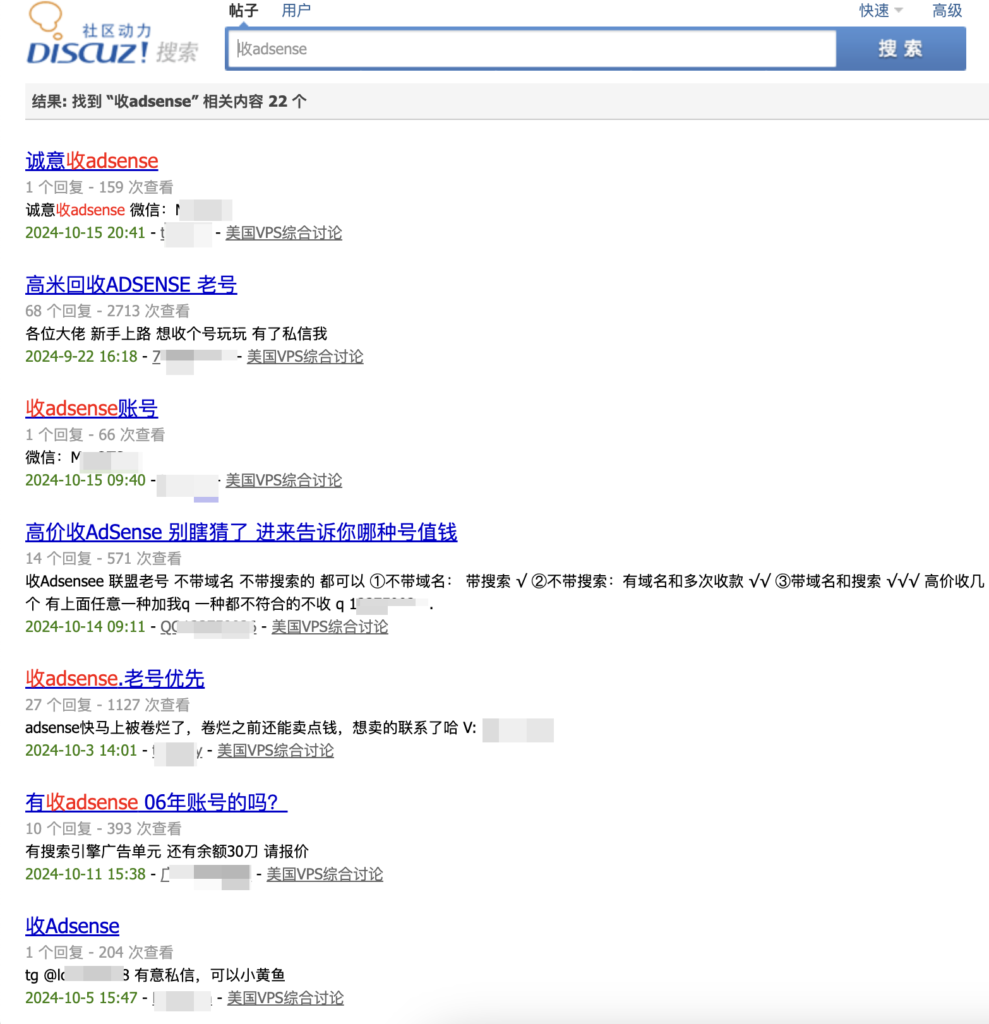Open author link beside 2024-10-3 14:01

(177, 751)
